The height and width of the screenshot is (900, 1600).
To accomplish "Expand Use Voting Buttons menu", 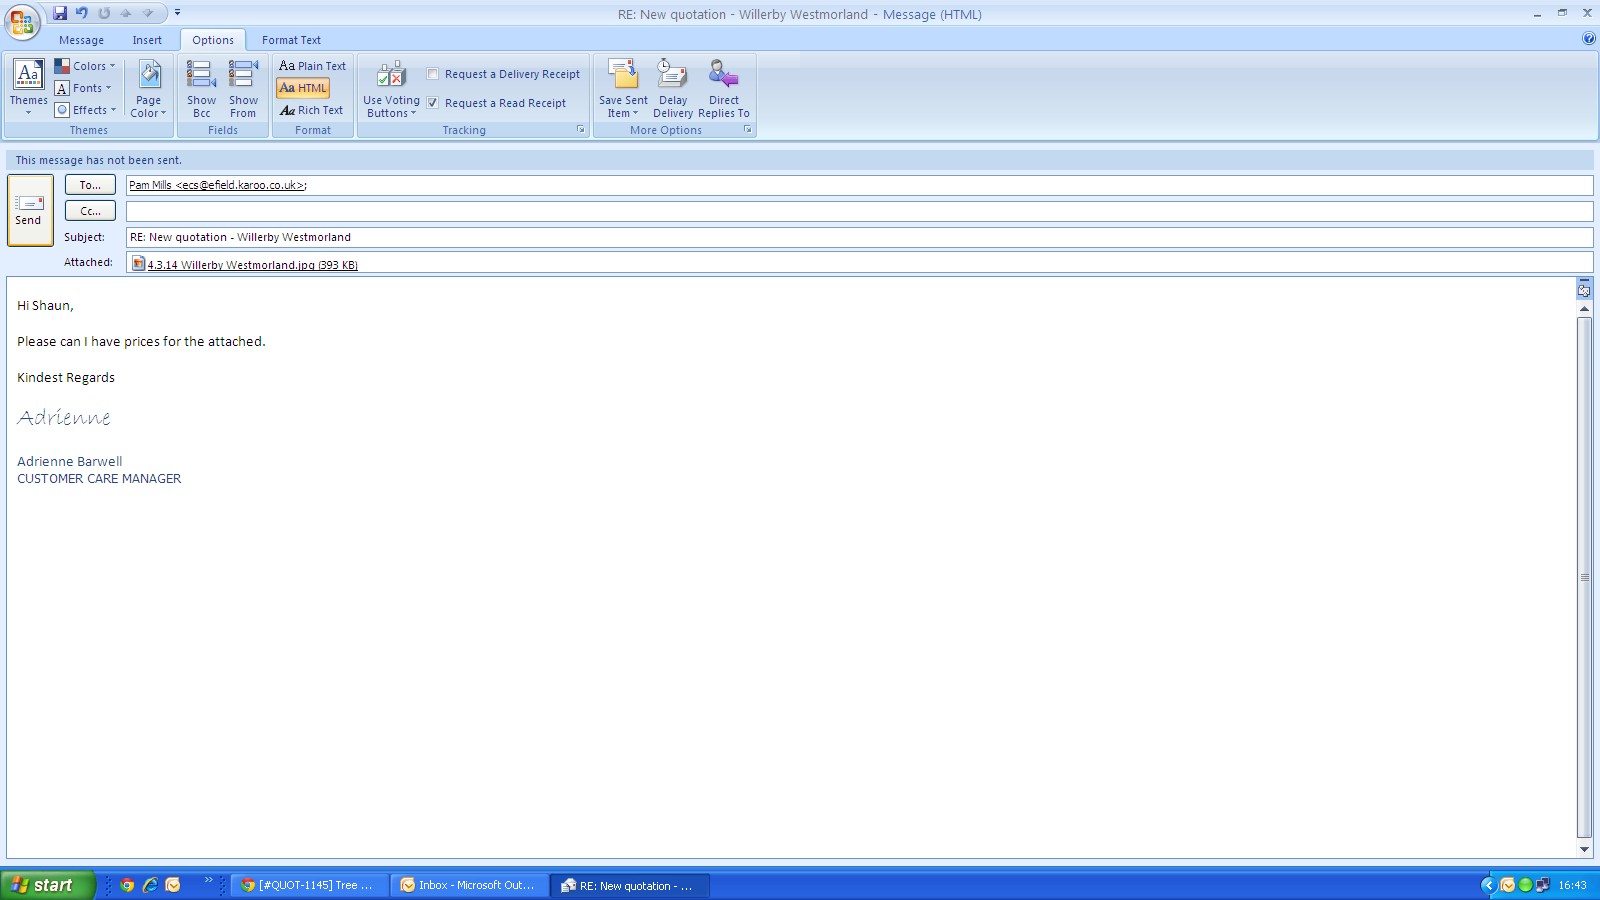I will (391, 88).
